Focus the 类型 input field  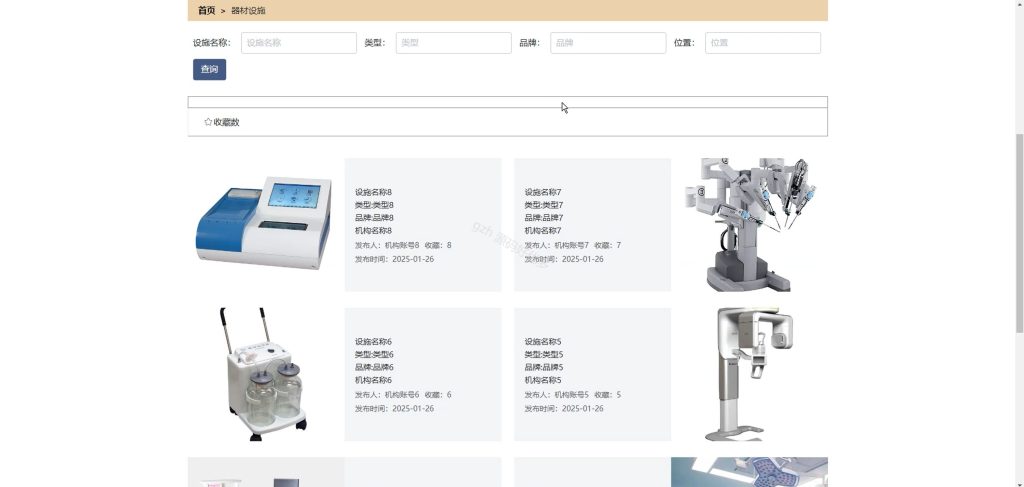(453, 43)
